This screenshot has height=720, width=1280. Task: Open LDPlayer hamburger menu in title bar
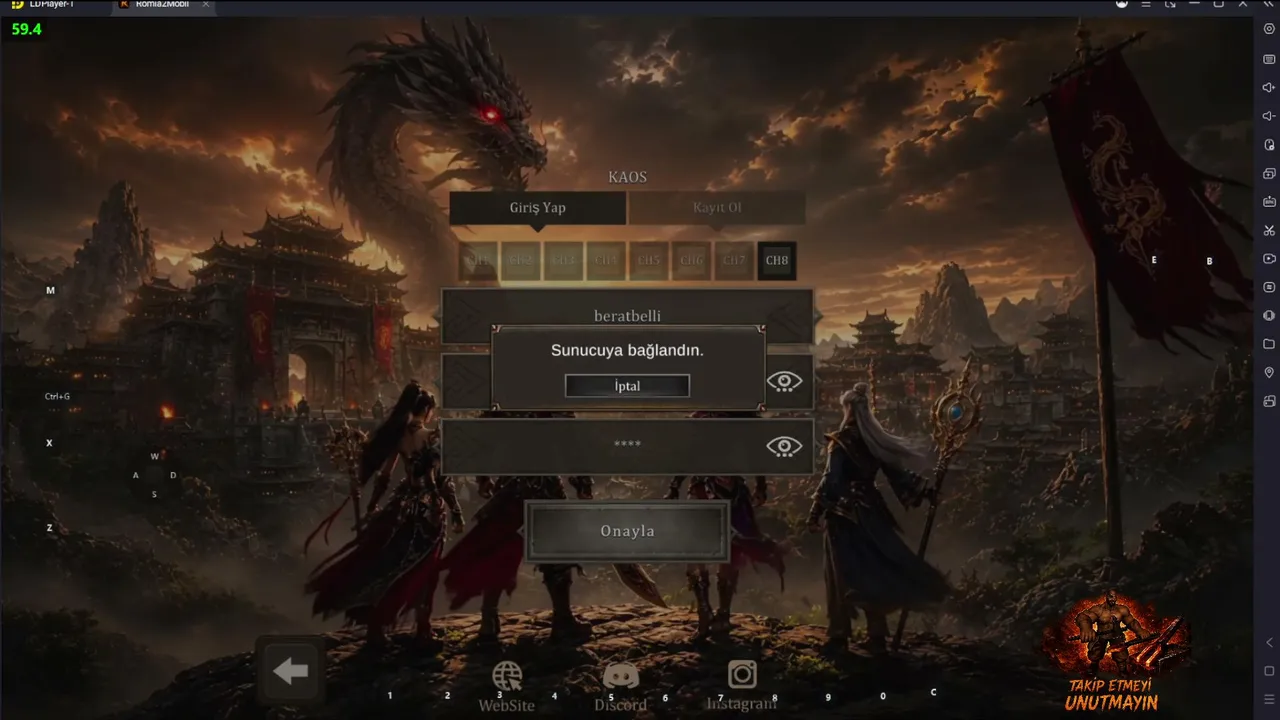coord(1146,5)
